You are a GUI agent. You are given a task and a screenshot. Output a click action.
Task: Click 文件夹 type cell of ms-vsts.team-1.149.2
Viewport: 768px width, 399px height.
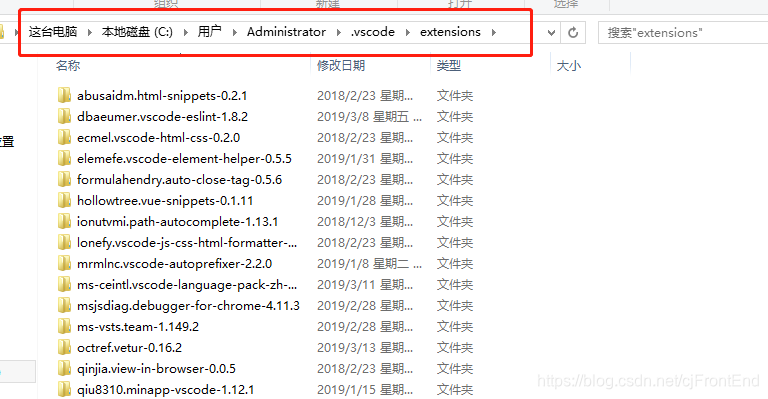click(x=455, y=327)
